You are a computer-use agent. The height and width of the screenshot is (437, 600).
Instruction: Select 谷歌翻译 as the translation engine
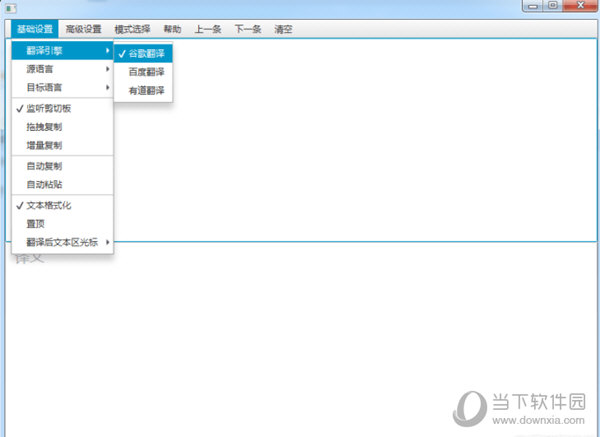(x=143, y=54)
